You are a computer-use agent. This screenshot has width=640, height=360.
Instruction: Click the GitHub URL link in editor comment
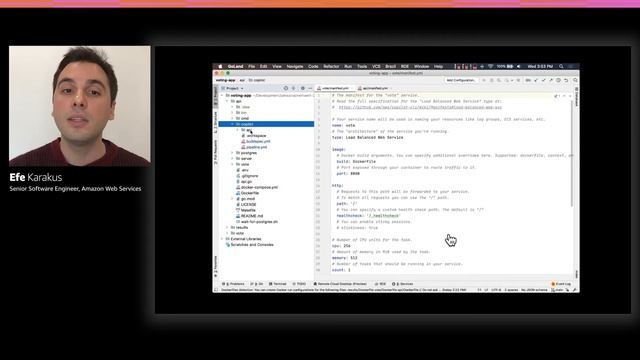pyautogui.click(x=420, y=107)
